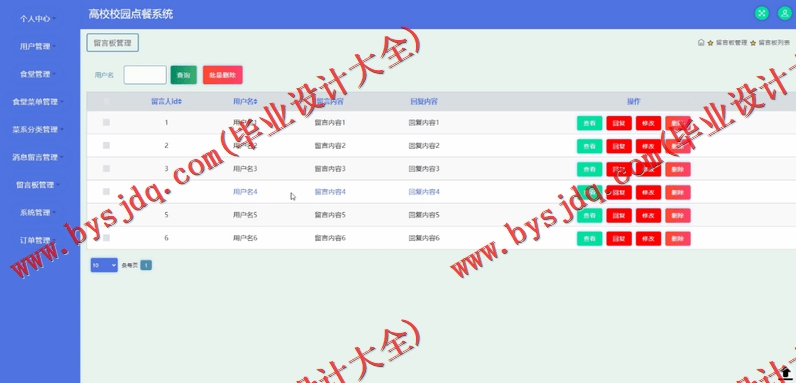Viewport: 796px width, 383px height.
Task: Expand 个人中心 sidebar menu
Action: point(37,19)
